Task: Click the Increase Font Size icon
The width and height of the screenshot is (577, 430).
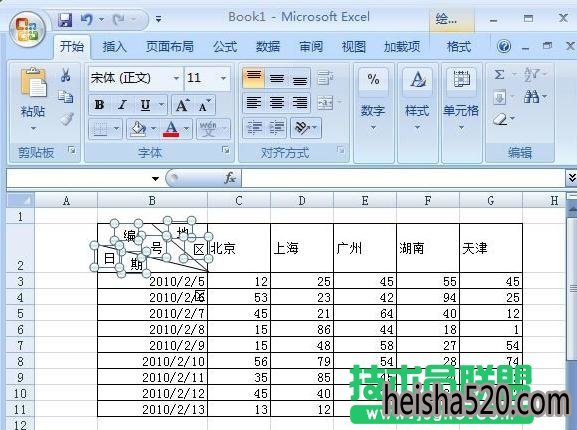Action: (182, 105)
